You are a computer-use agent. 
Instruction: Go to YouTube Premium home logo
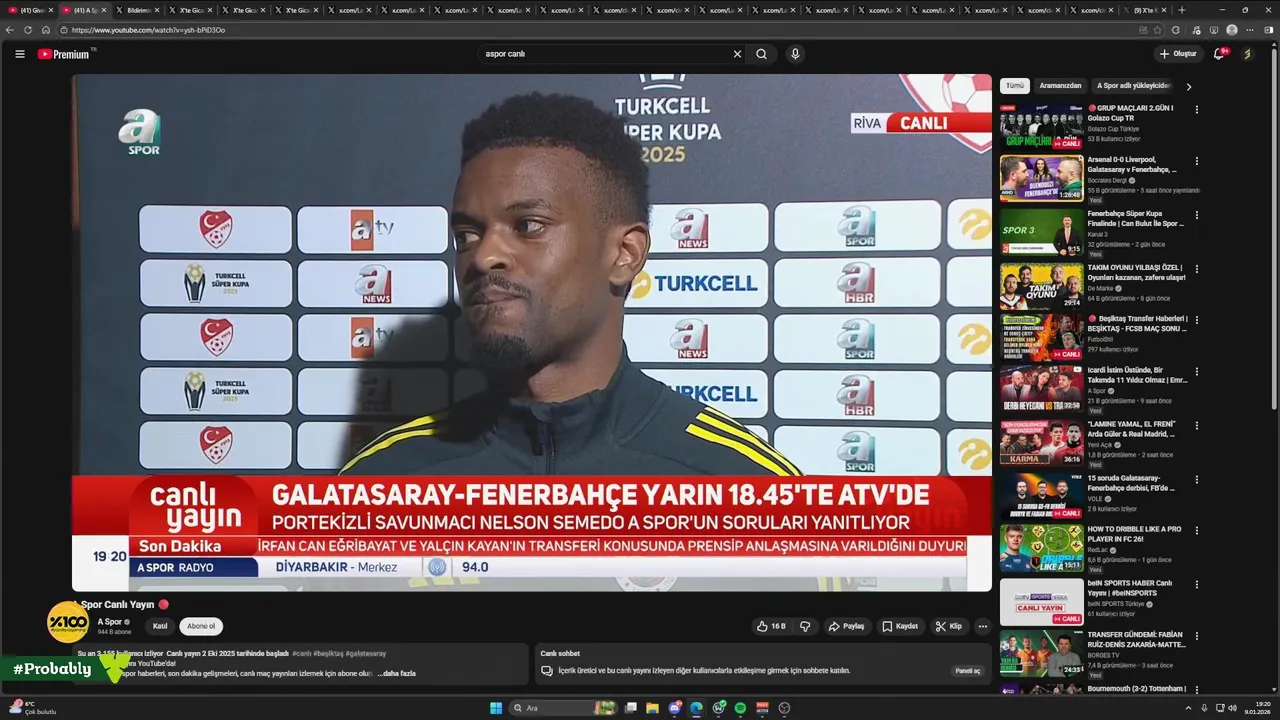point(64,54)
